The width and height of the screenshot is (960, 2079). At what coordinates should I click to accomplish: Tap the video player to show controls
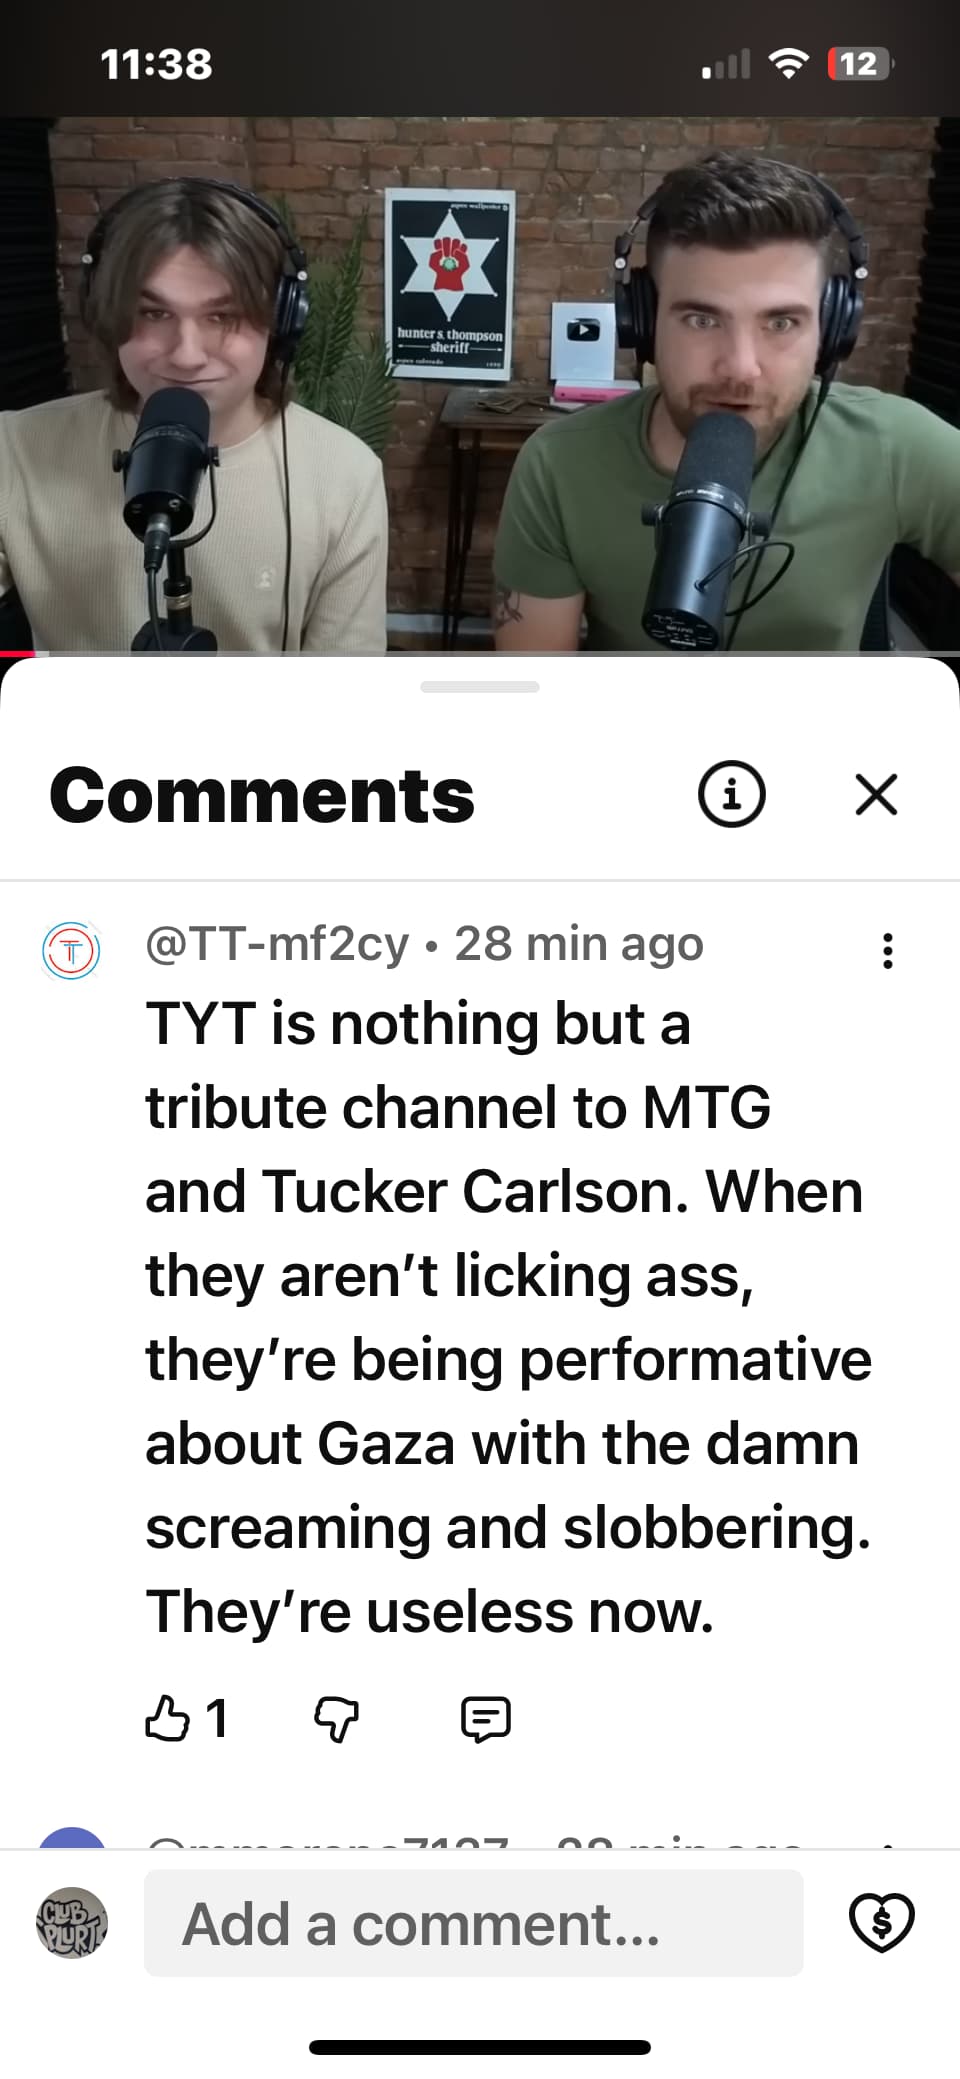[x=480, y=385]
